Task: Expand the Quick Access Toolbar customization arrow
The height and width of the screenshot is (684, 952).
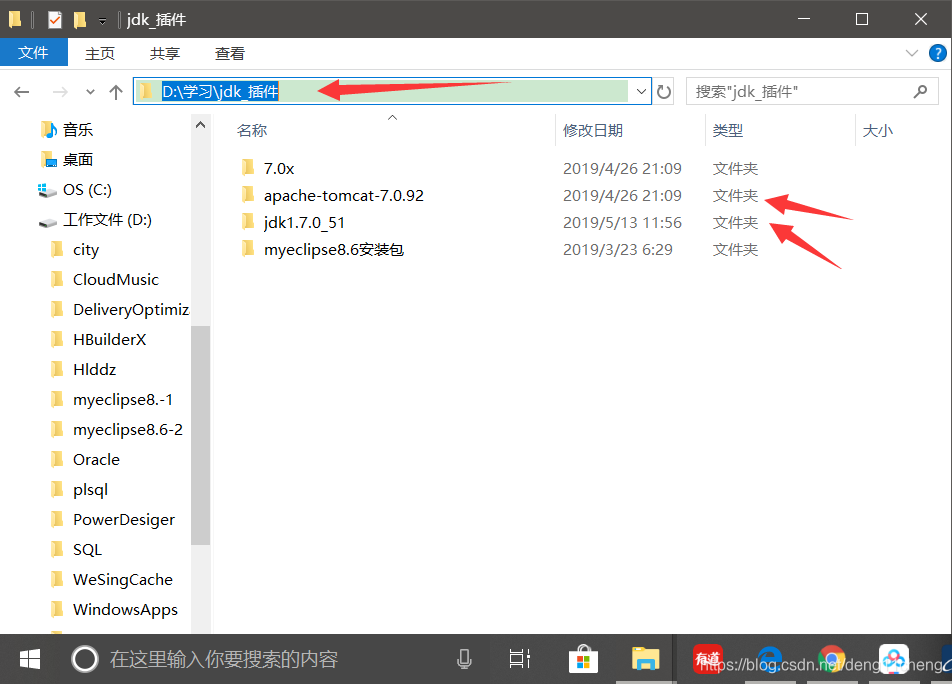Action: click(x=100, y=19)
